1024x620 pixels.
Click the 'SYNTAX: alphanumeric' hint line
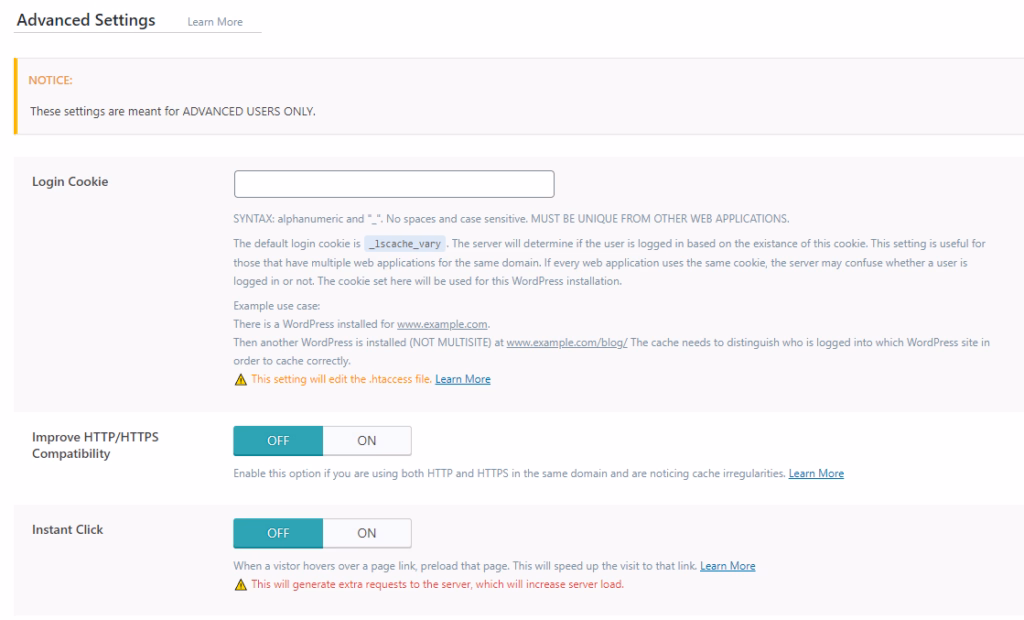click(x=511, y=219)
